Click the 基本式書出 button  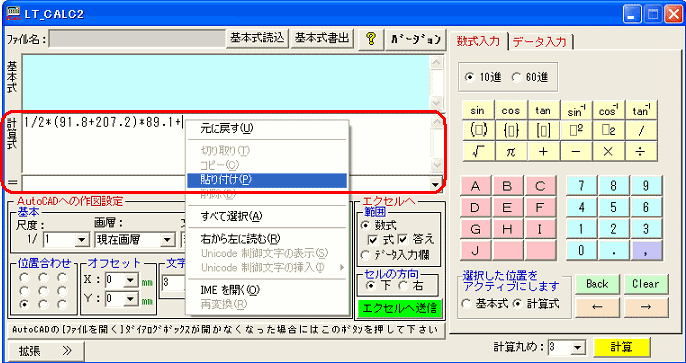pyautogui.click(x=322, y=38)
